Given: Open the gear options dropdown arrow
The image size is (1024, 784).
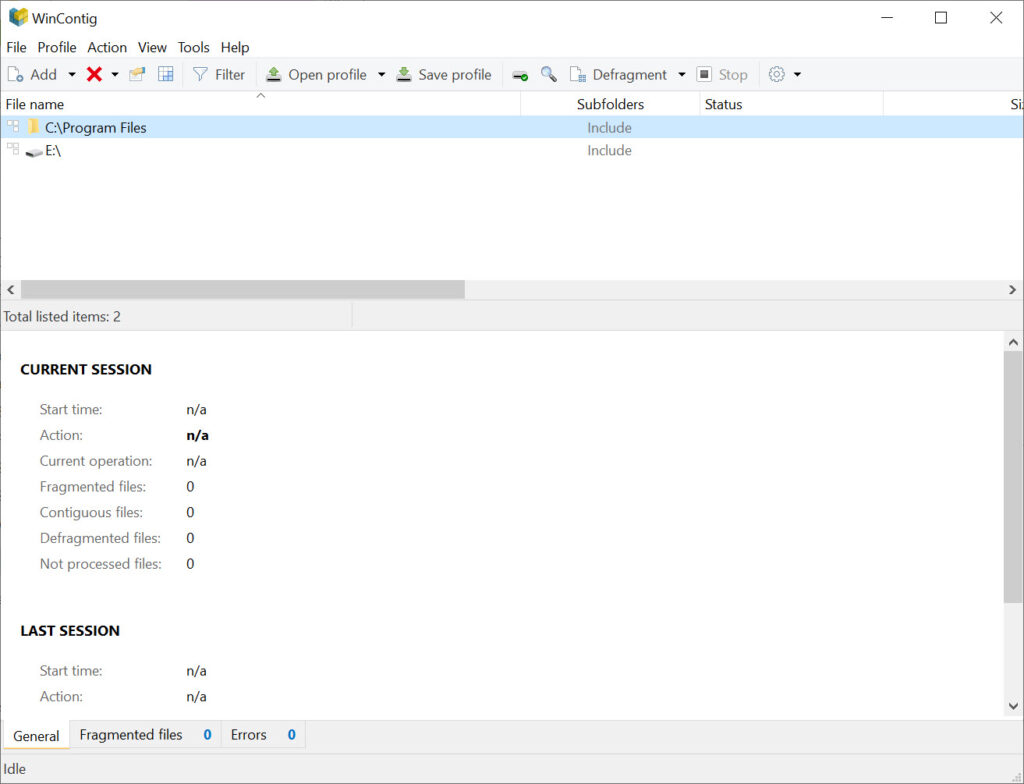Looking at the screenshot, I should (x=797, y=74).
